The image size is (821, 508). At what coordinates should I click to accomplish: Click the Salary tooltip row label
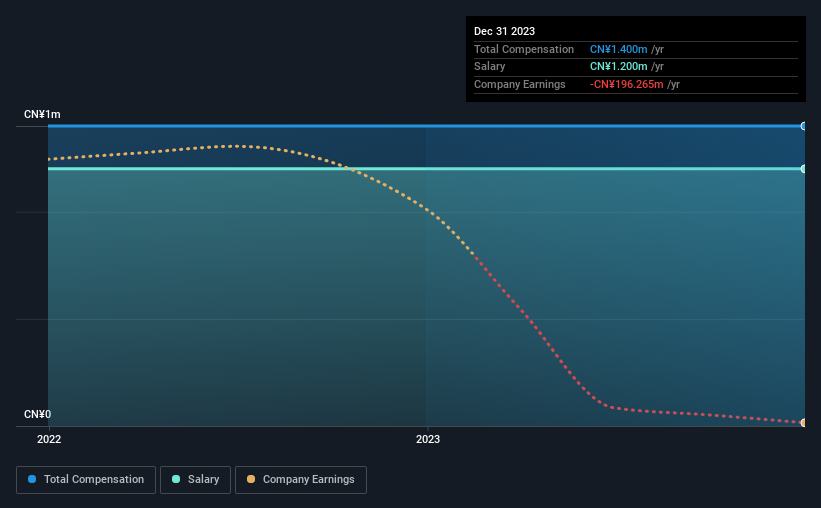[x=490, y=67]
